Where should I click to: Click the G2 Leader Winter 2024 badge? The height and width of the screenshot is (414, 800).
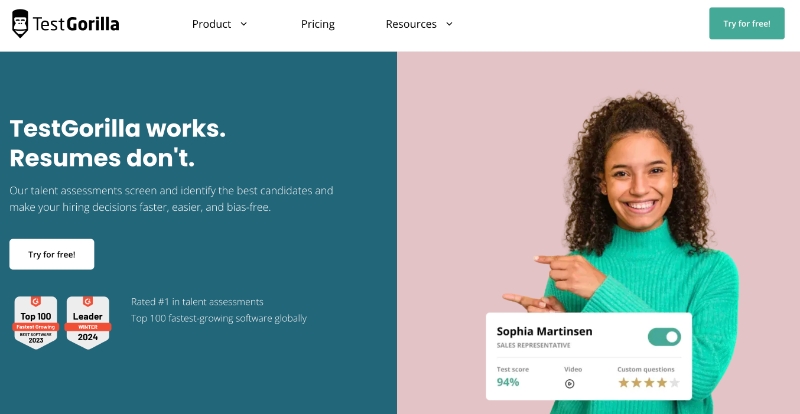tap(88, 322)
